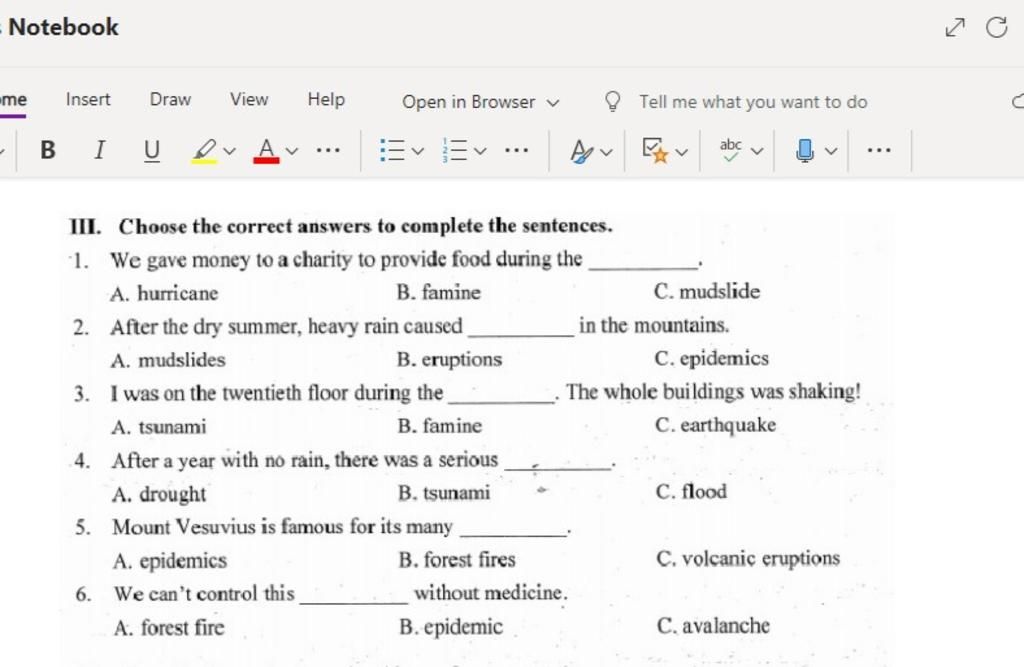Click answer A. mudslides
The height and width of the screenshot is (667, 1024).
coord(168,360)
